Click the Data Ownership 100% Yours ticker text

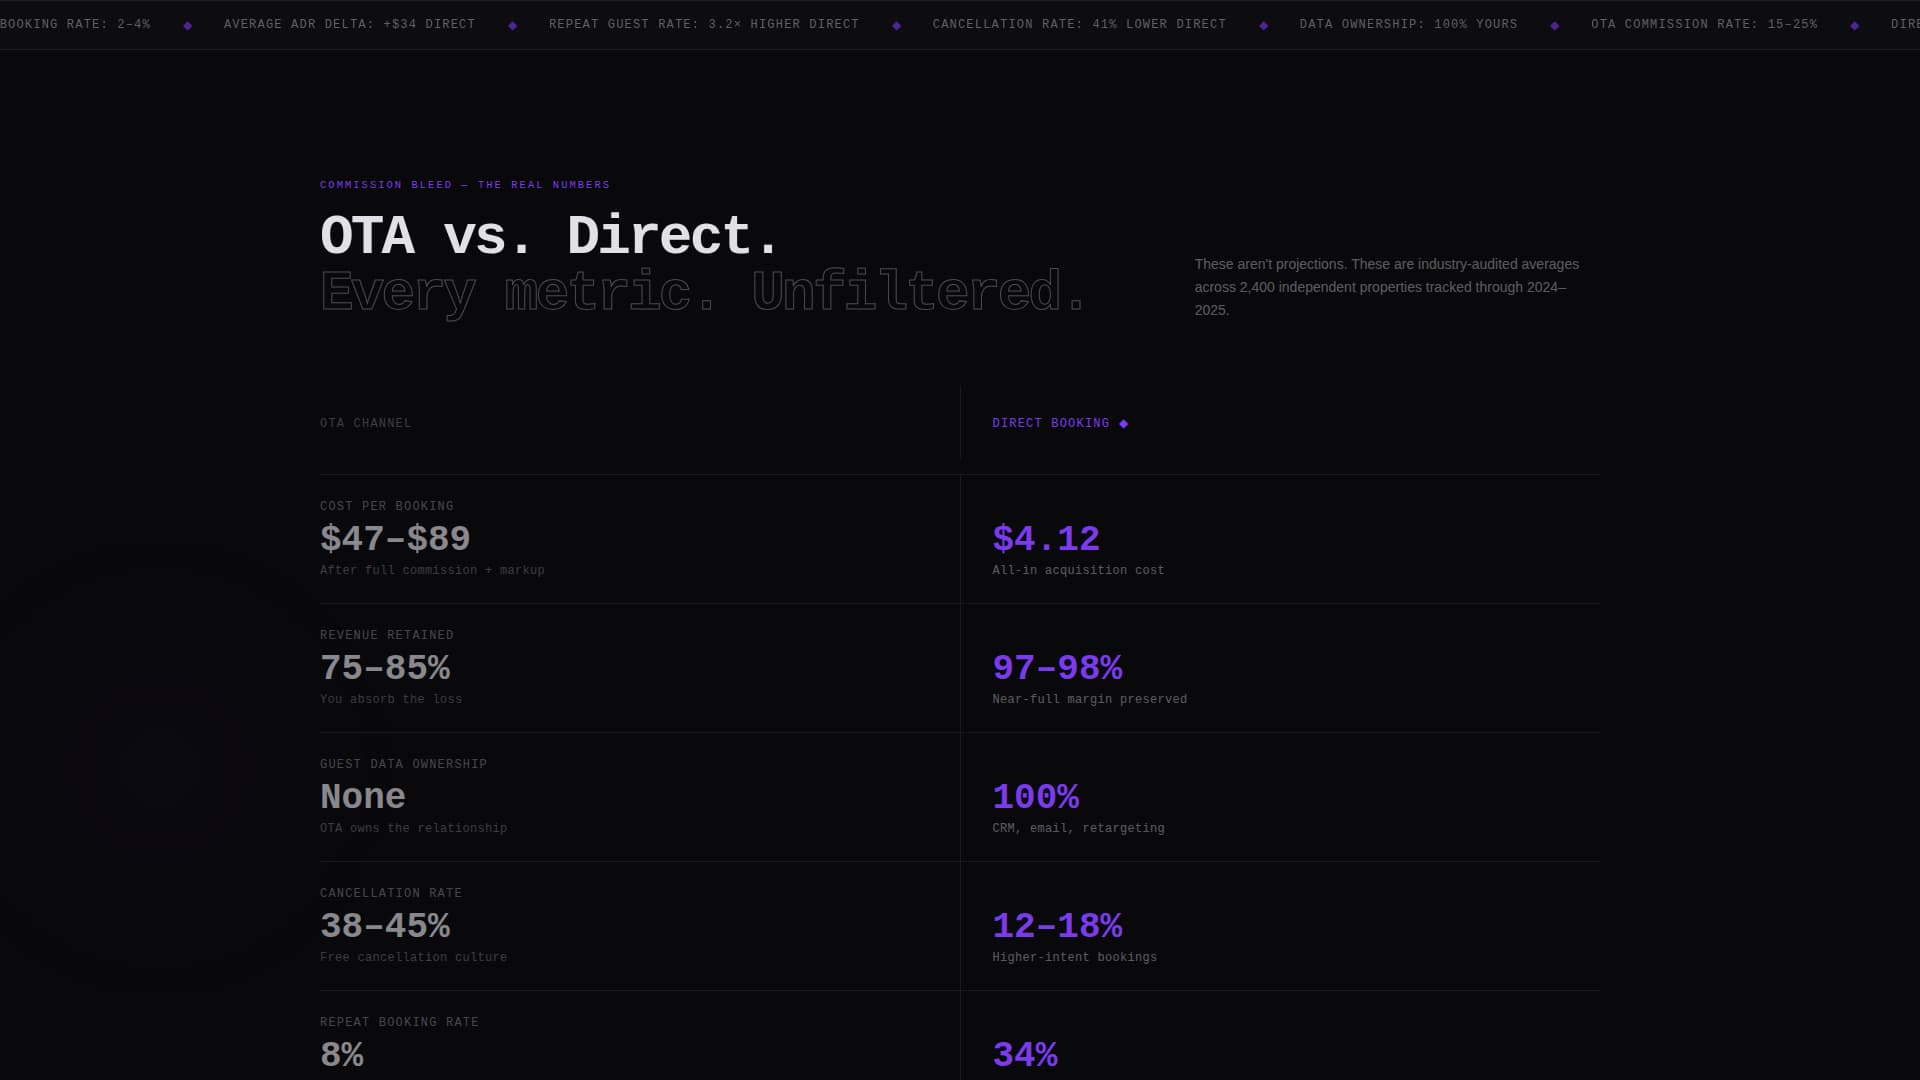[1408, 24]
